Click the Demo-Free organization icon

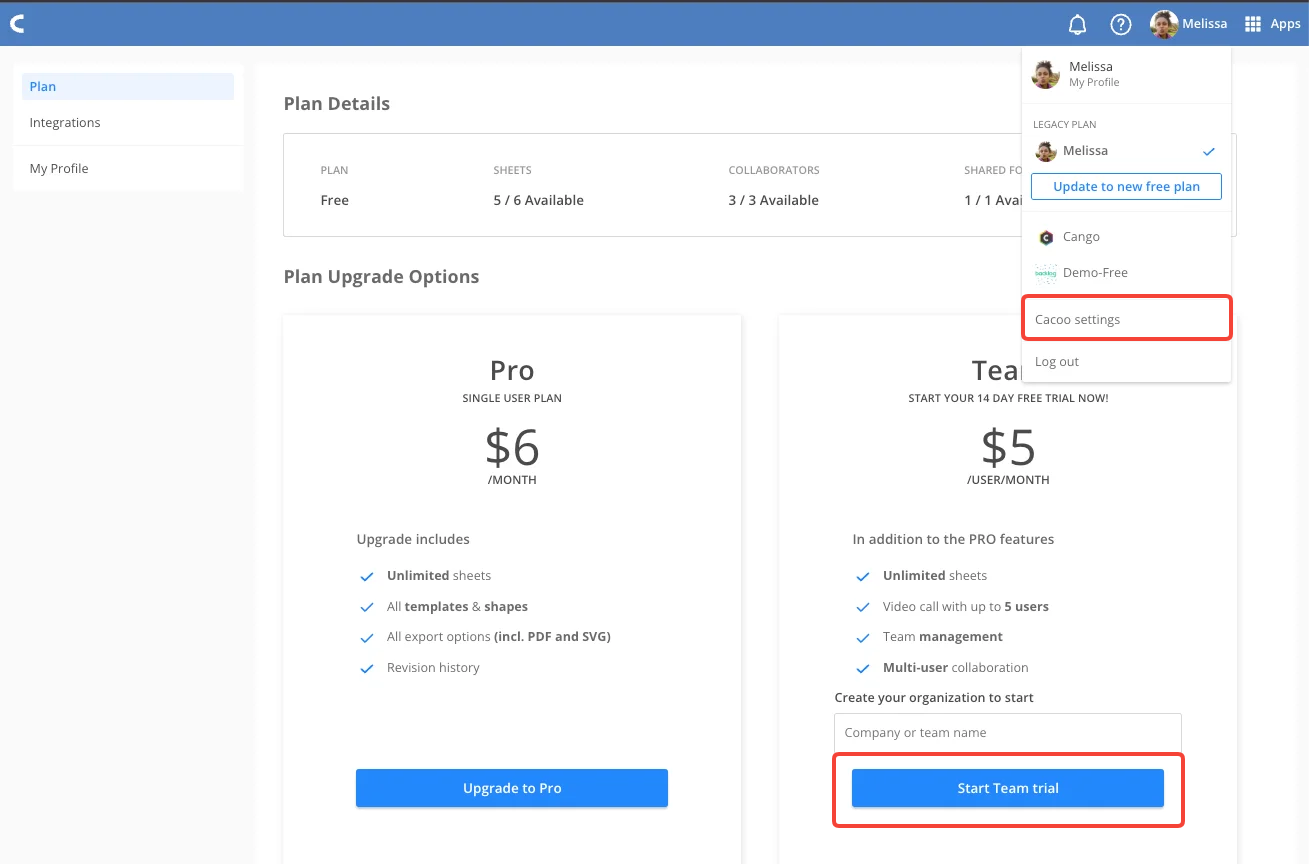(1046, 273)
